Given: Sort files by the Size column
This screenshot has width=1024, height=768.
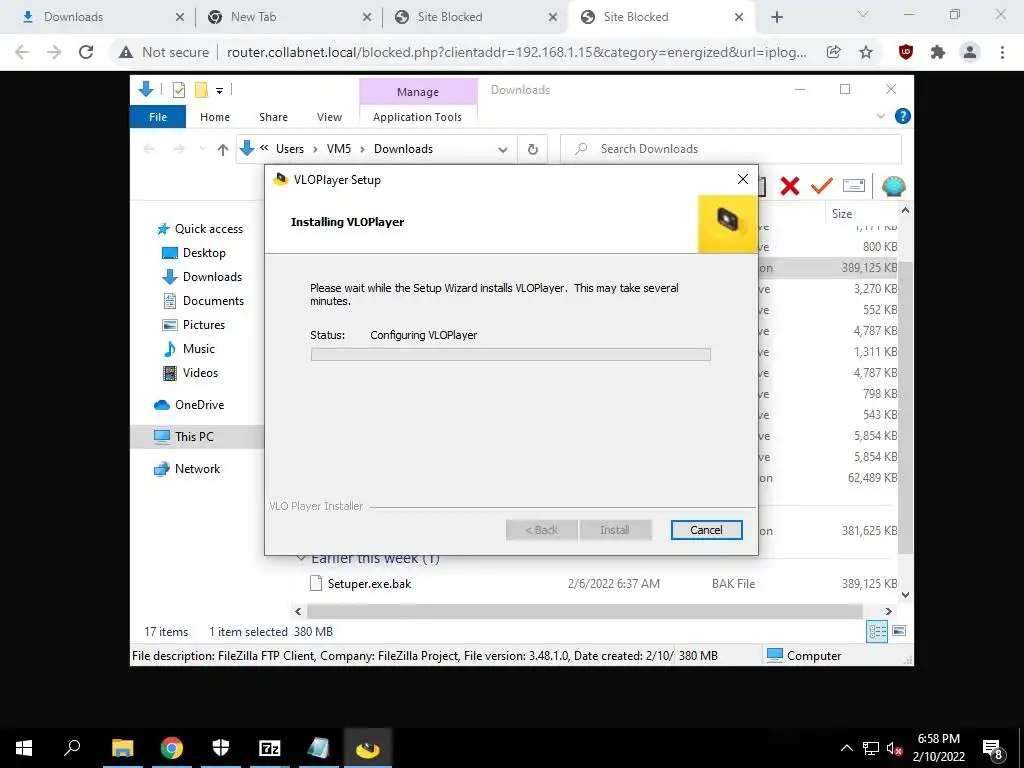Looking at the screenshot, I should (x=842, y=214).
